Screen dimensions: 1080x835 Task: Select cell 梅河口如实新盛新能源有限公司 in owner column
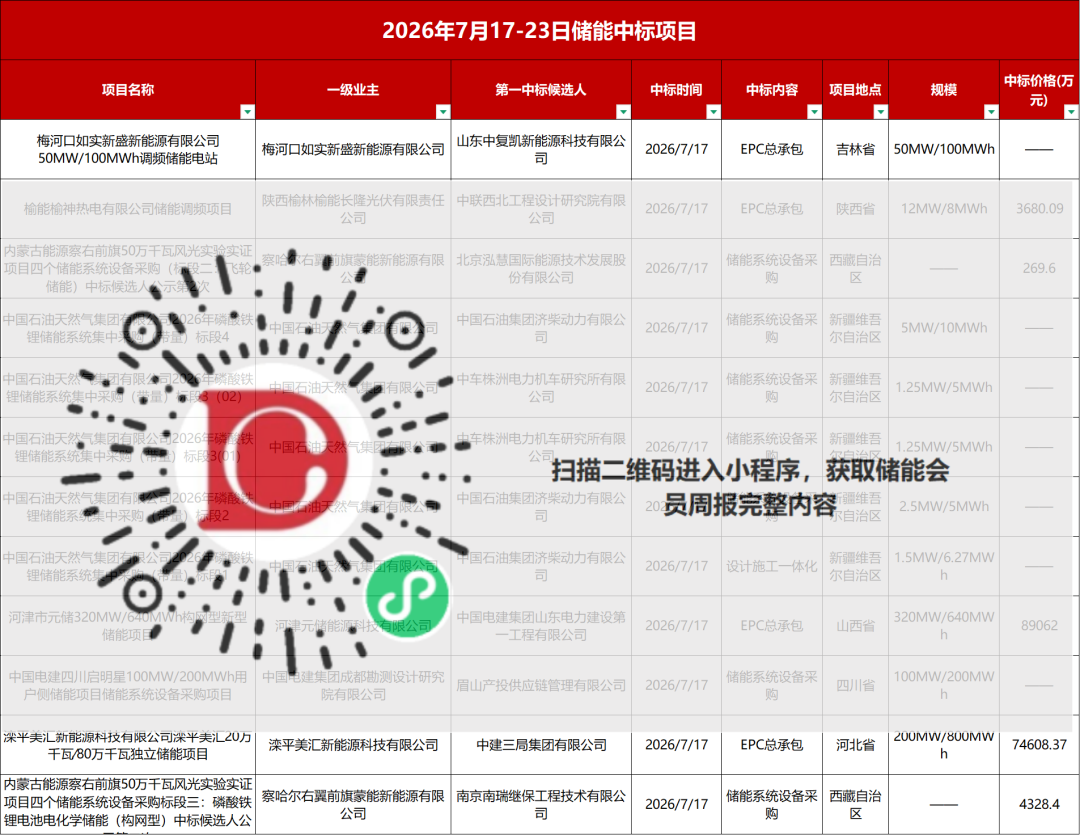point(353,150)
